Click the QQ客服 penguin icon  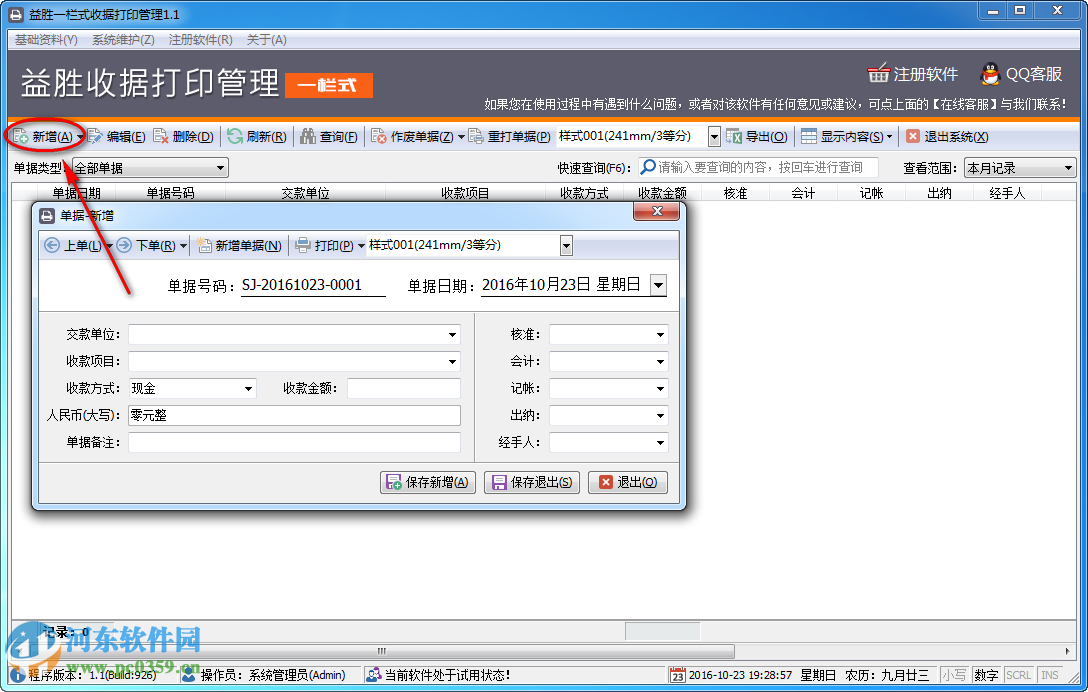990,74
